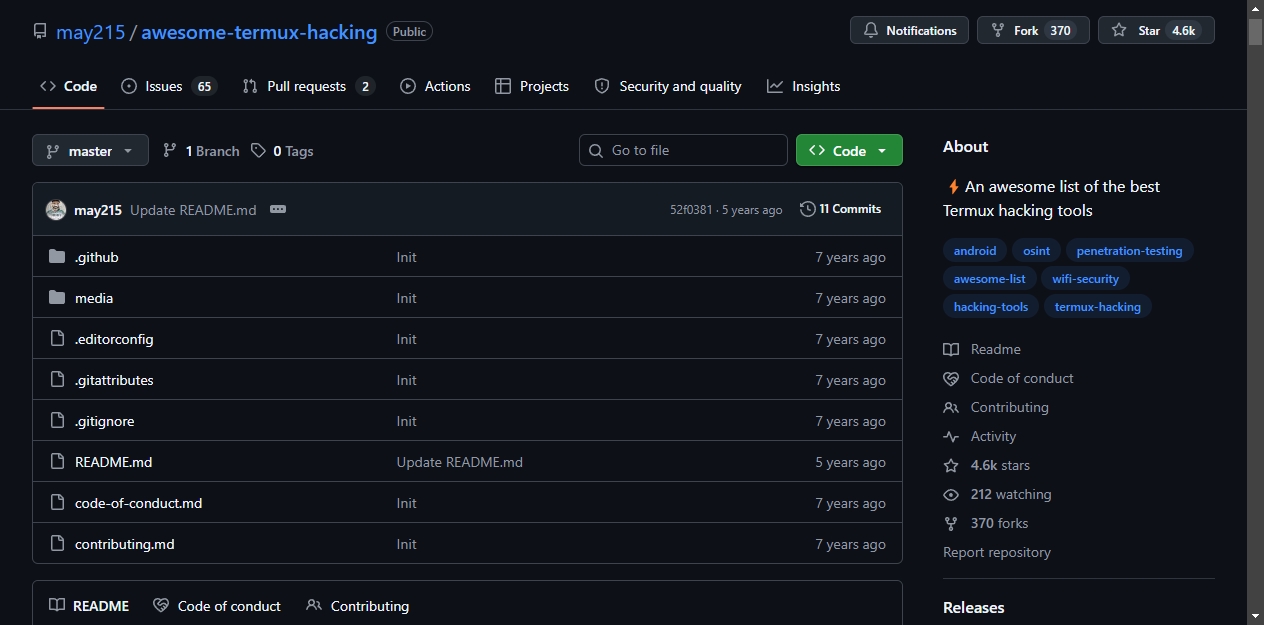Open Update README.md commit message in file row
The width and height of the screenshot is (1264, 625).
(x=460, y=462)
